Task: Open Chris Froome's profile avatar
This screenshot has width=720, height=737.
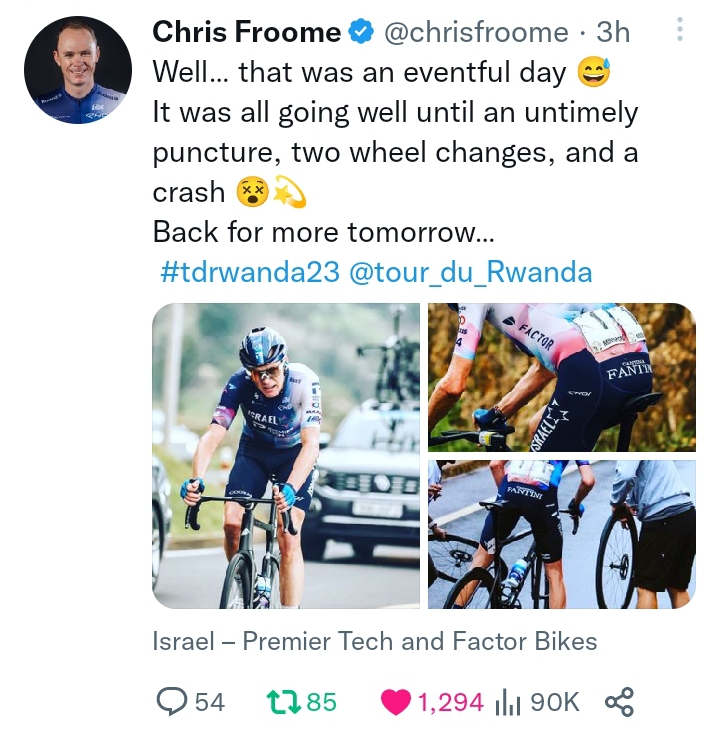Action: pyautogui.click(x=77, y=69)
